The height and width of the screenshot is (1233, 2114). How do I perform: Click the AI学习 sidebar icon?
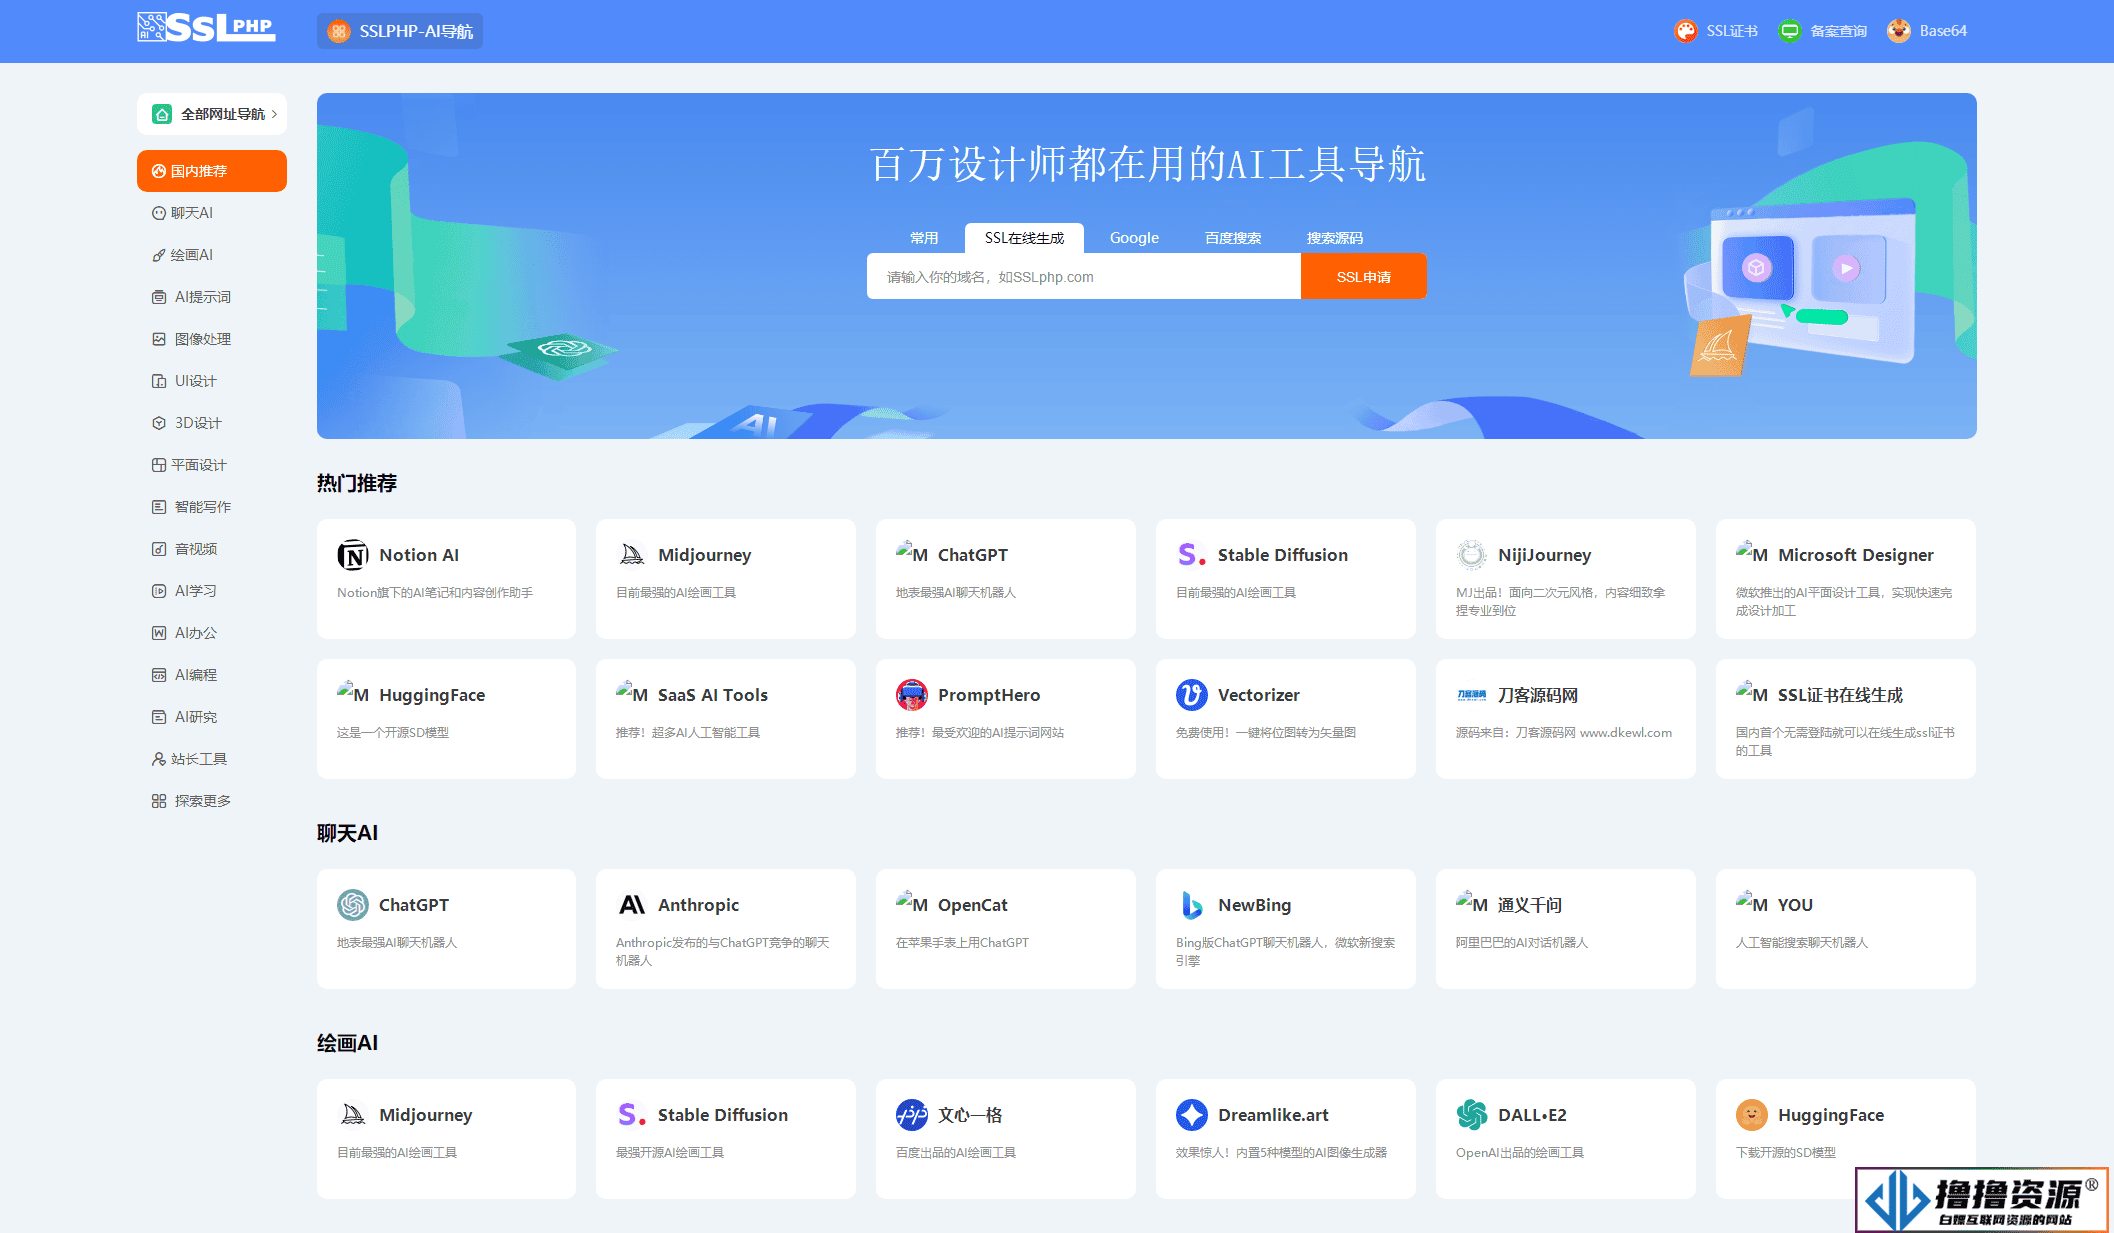tap(159, 591)
